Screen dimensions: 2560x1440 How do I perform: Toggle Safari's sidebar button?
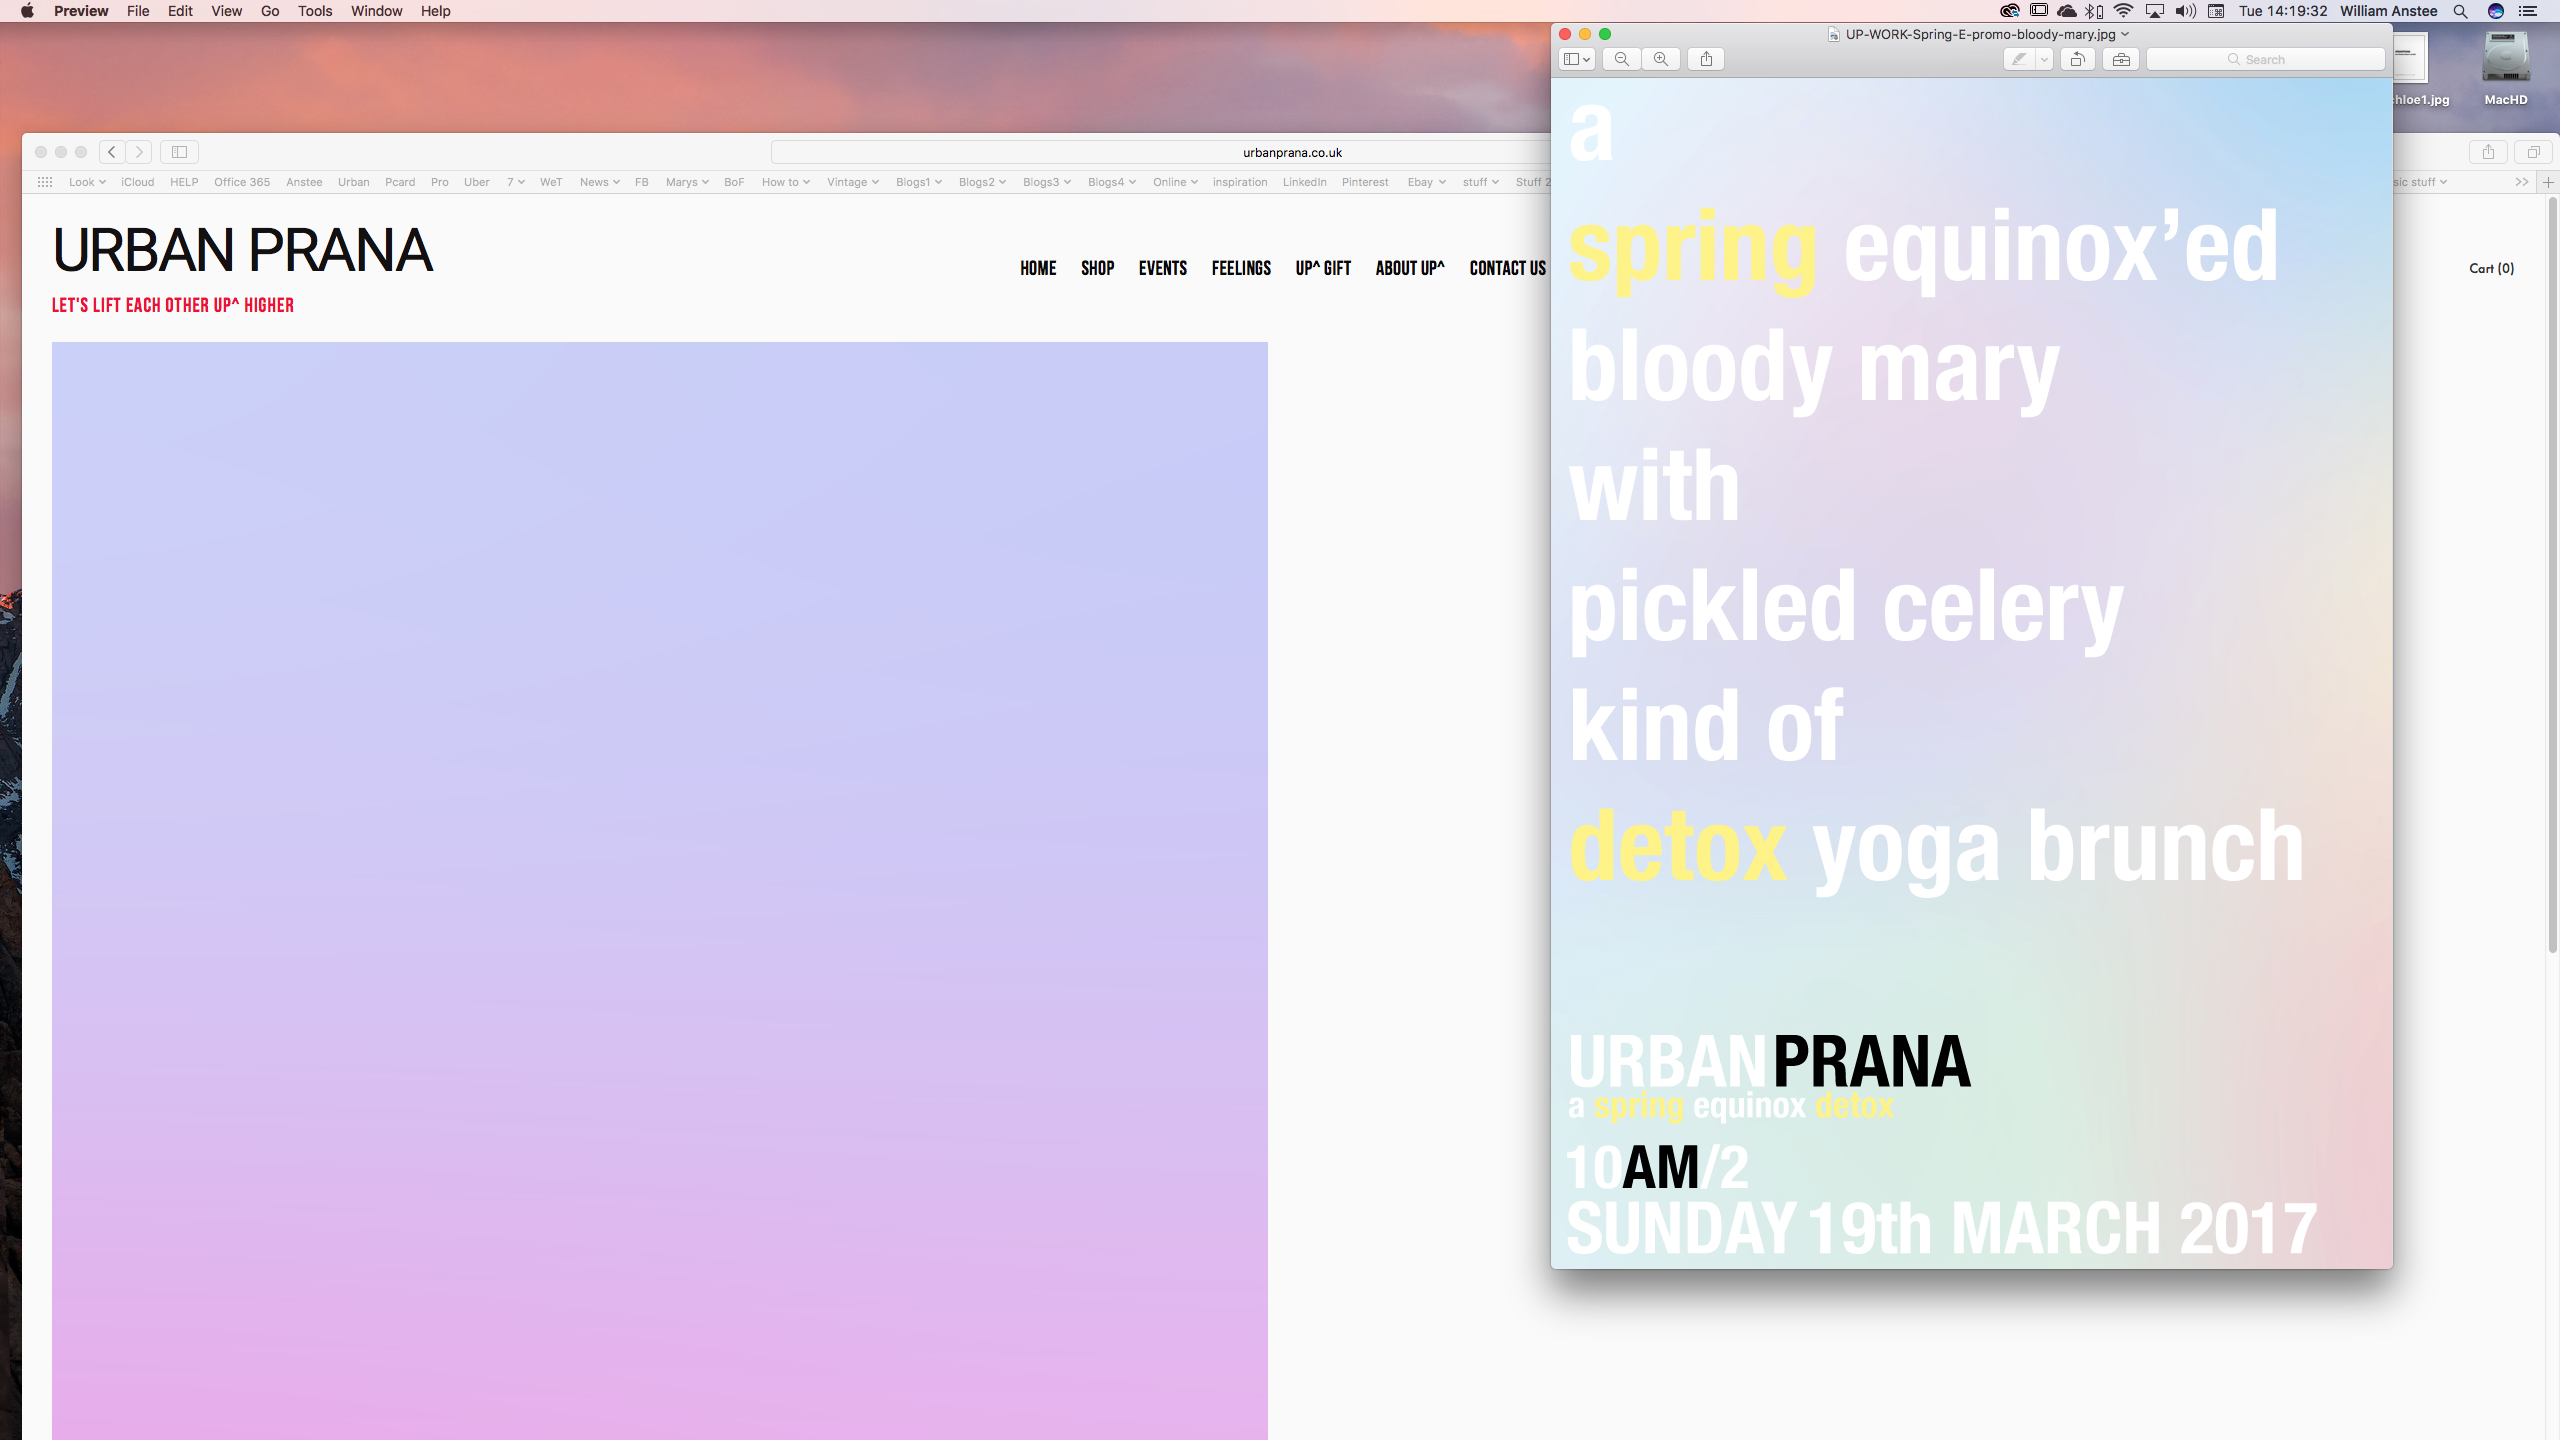[179, 152]
